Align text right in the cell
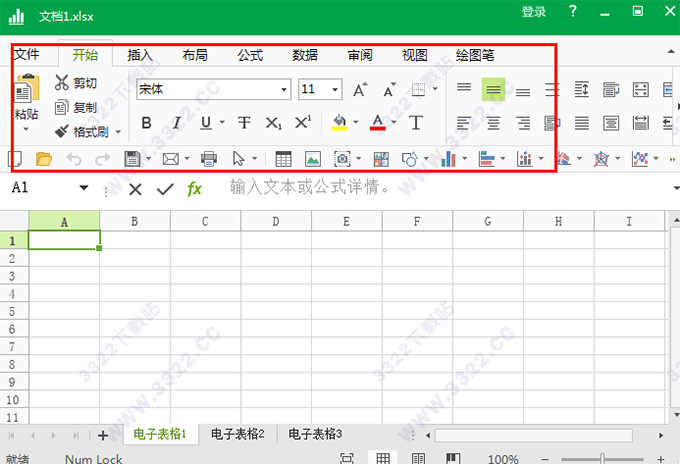 coord(523,123)
